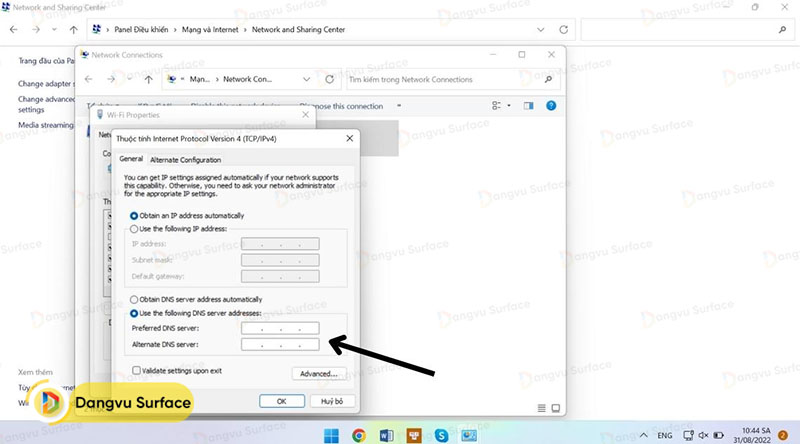Open toolbar overflow arrow after Diagnose this connection
Screen dimensions: 800x444
[399, 106]
